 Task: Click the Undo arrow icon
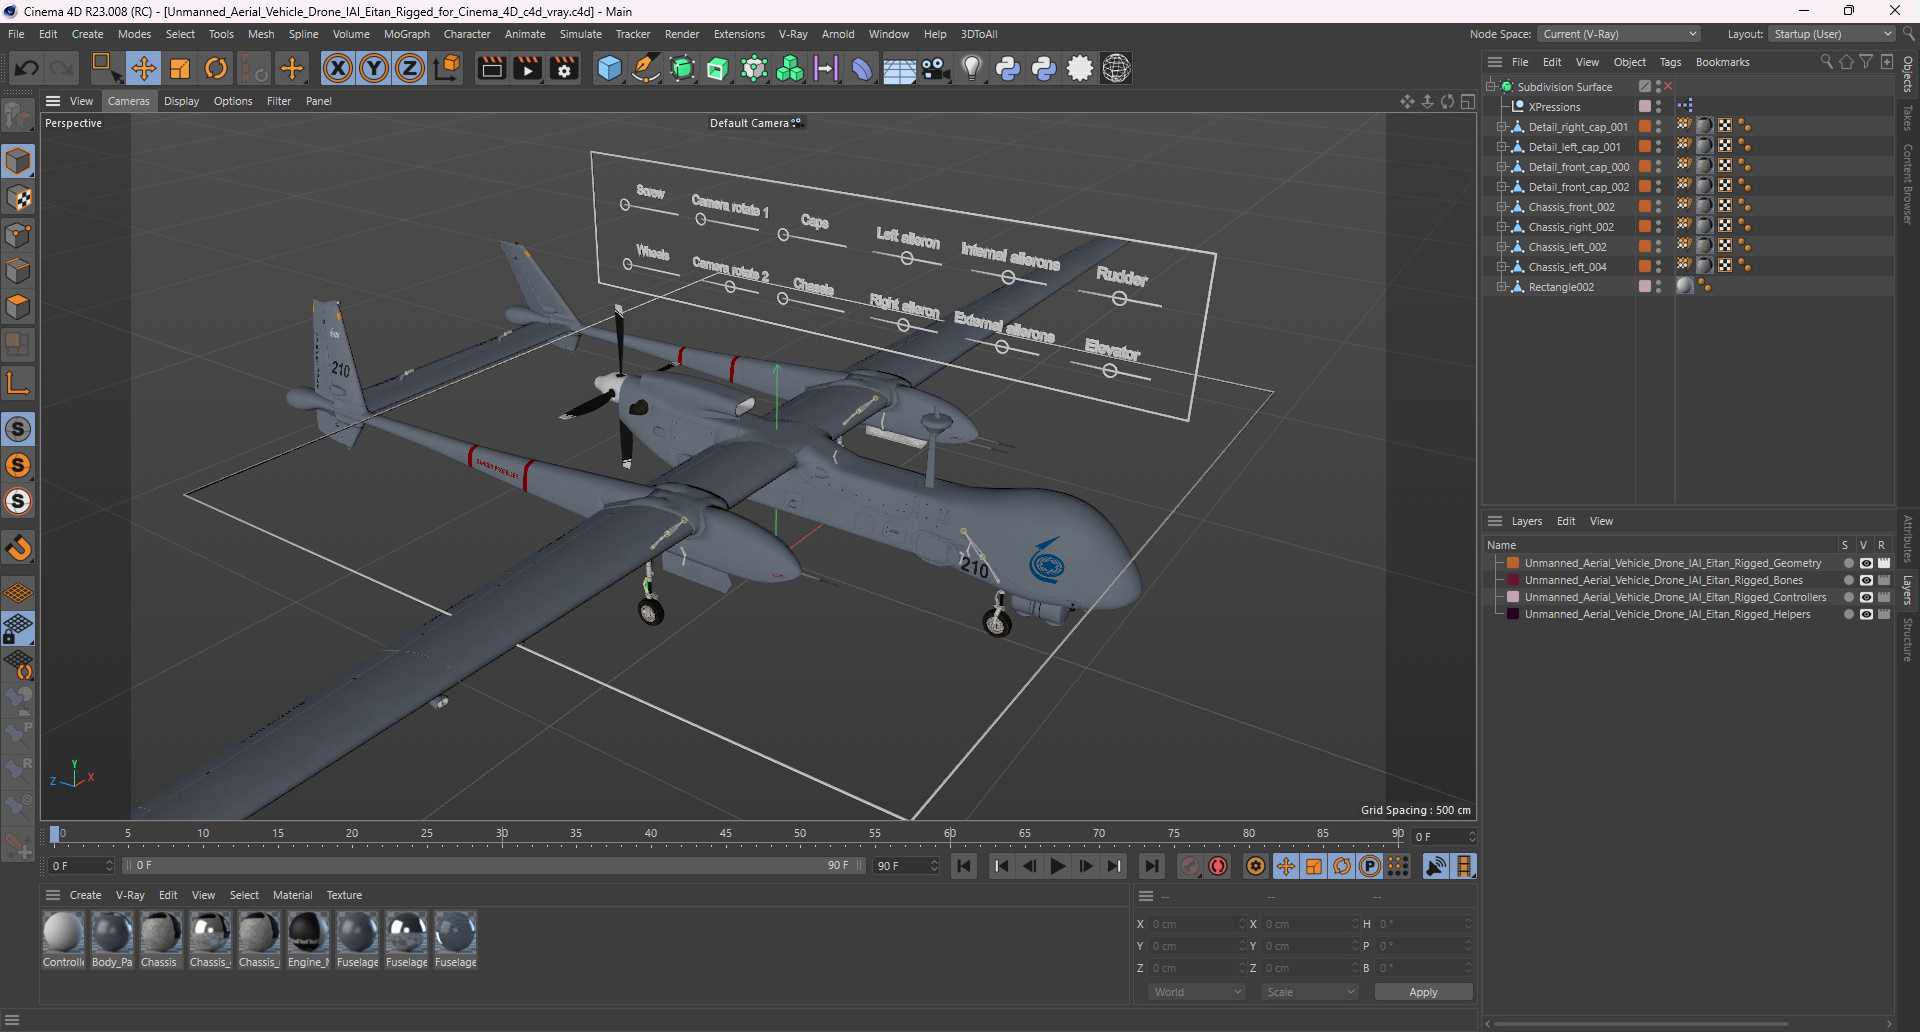click(x=27, y=68)
